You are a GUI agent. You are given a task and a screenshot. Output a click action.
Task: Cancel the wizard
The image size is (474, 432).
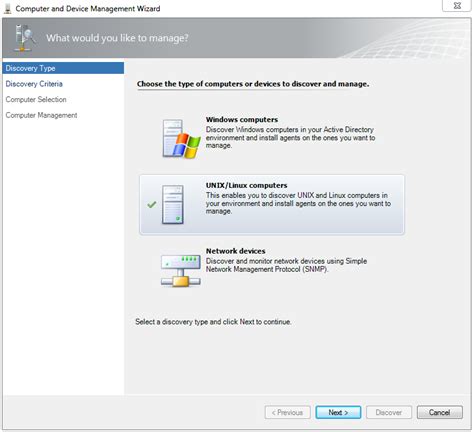point(440,412)
